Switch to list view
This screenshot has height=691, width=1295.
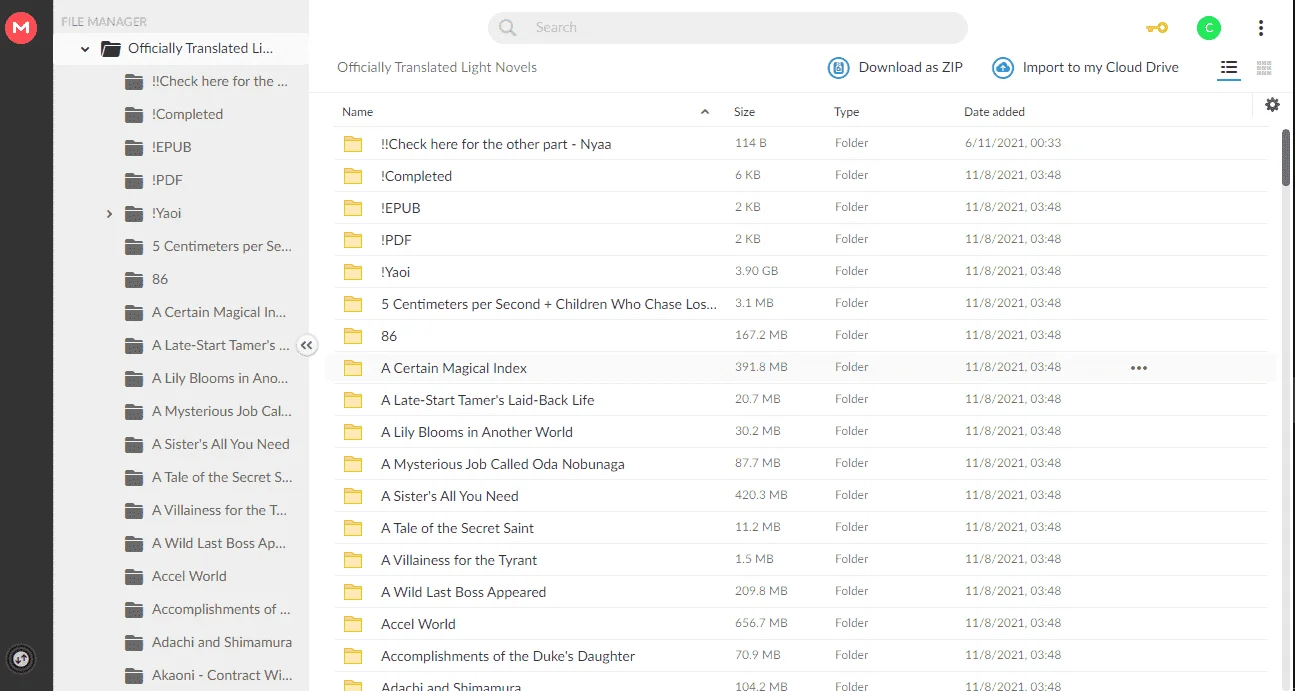point(1229,68)
